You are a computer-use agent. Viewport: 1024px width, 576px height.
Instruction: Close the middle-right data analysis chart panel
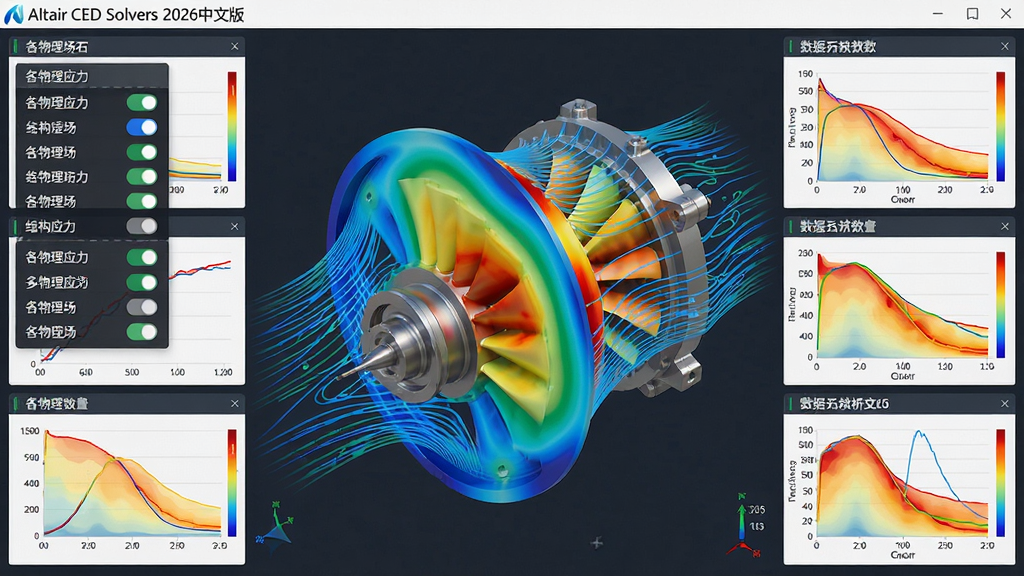(x=1004, y=226)
